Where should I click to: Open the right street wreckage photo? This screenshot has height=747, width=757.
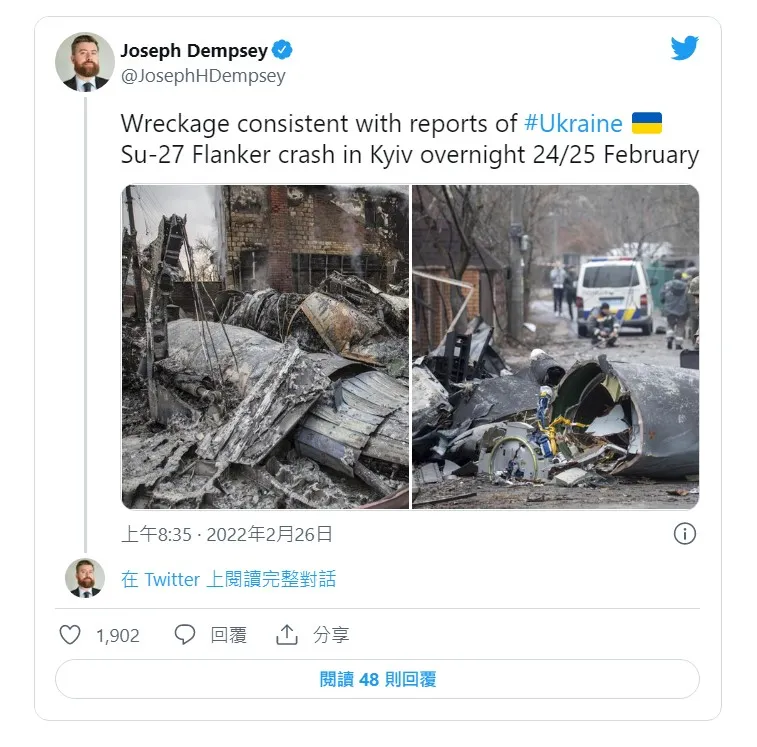click(556, 347)
